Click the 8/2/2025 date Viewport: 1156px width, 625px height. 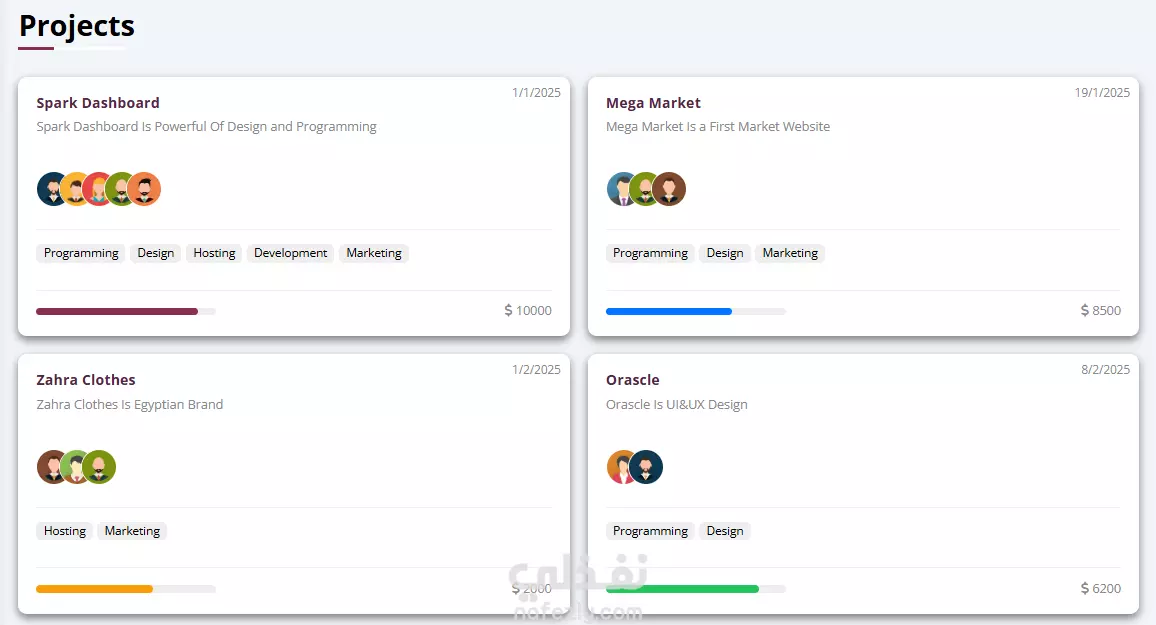point(1105,369)
